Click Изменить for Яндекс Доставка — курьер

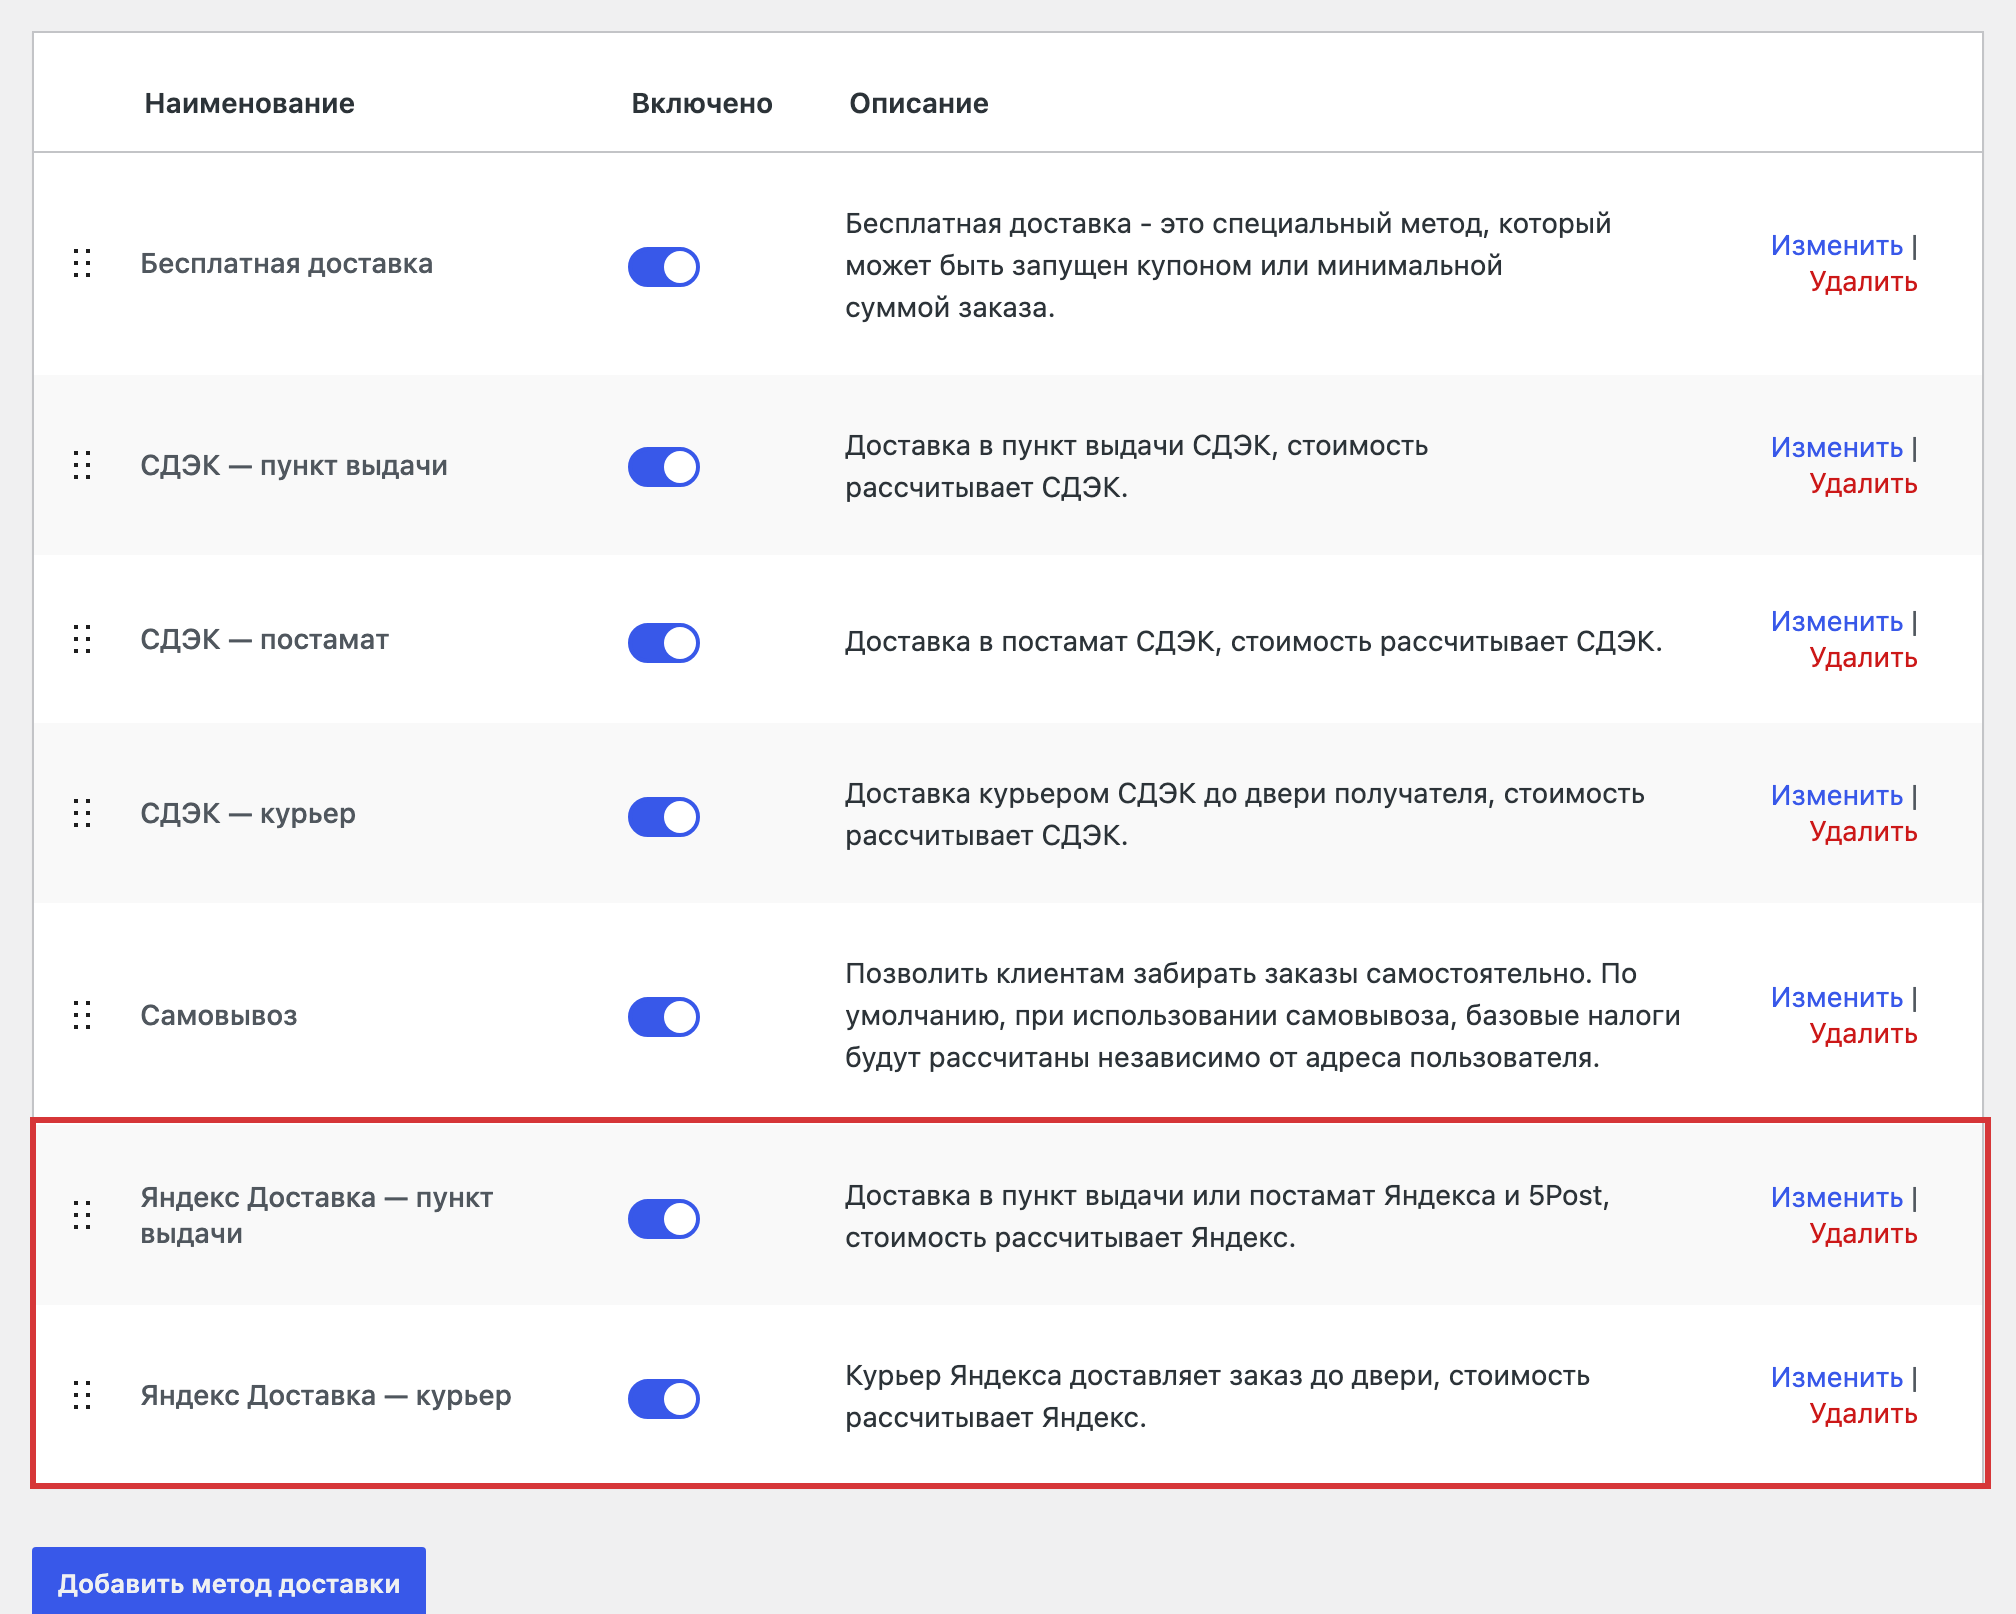click(x=1836, y=1378)
